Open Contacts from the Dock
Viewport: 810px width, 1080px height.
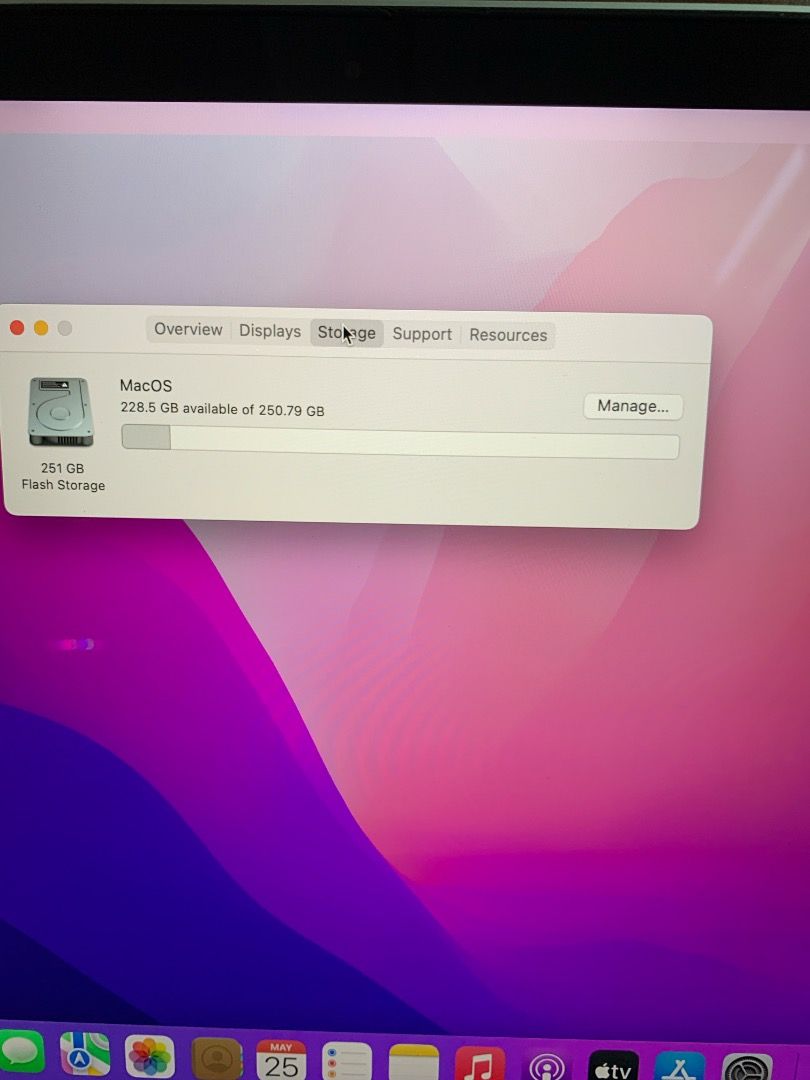pos(216,1058)
